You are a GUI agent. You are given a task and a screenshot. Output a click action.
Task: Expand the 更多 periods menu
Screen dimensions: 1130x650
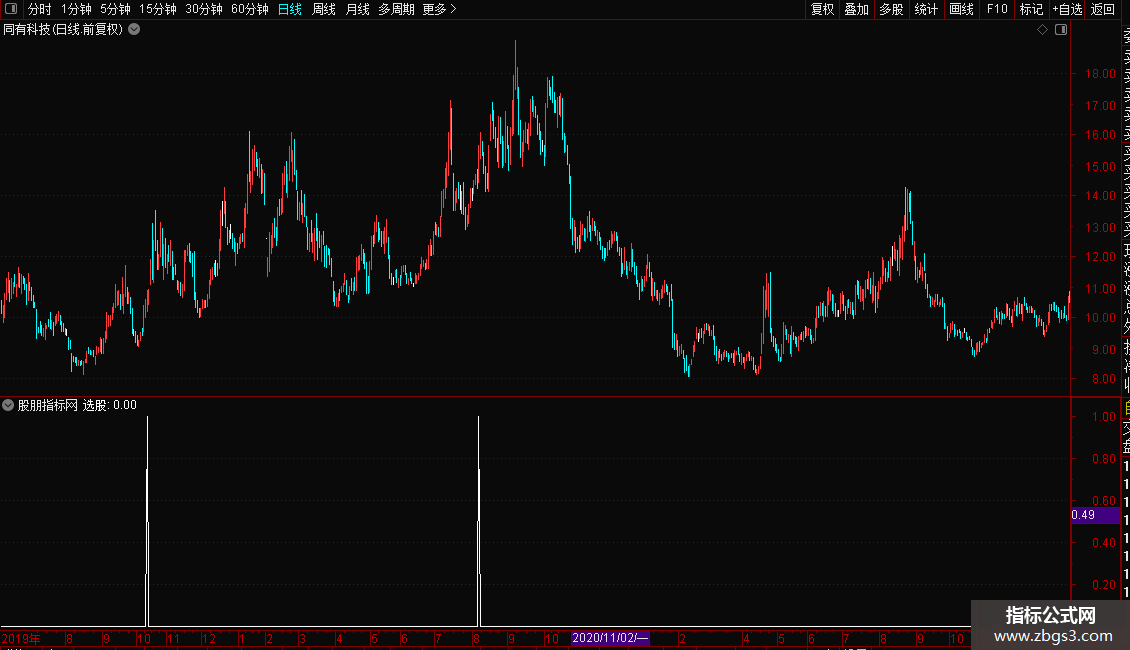[x=440, y=9]
